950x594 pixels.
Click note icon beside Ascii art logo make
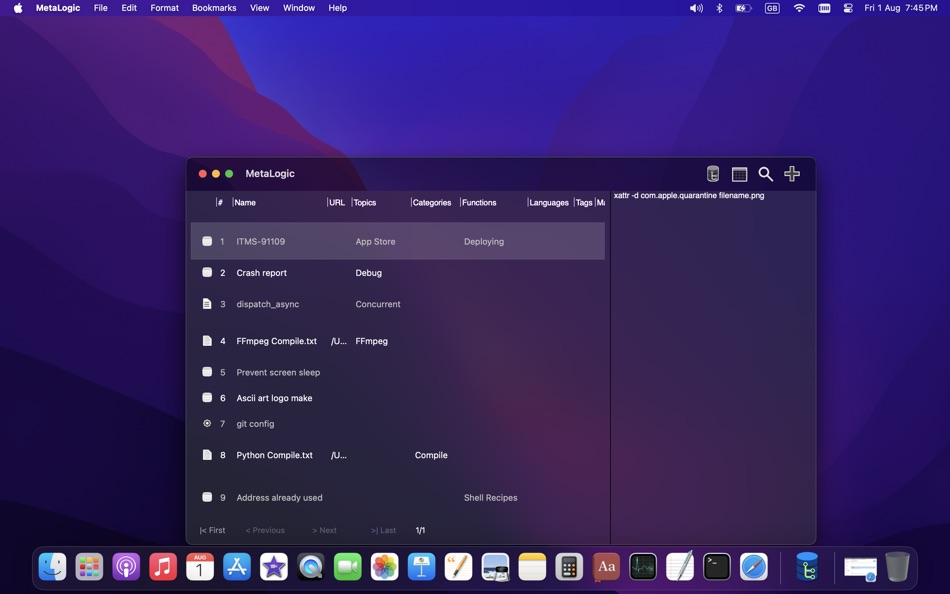[207, 398]
